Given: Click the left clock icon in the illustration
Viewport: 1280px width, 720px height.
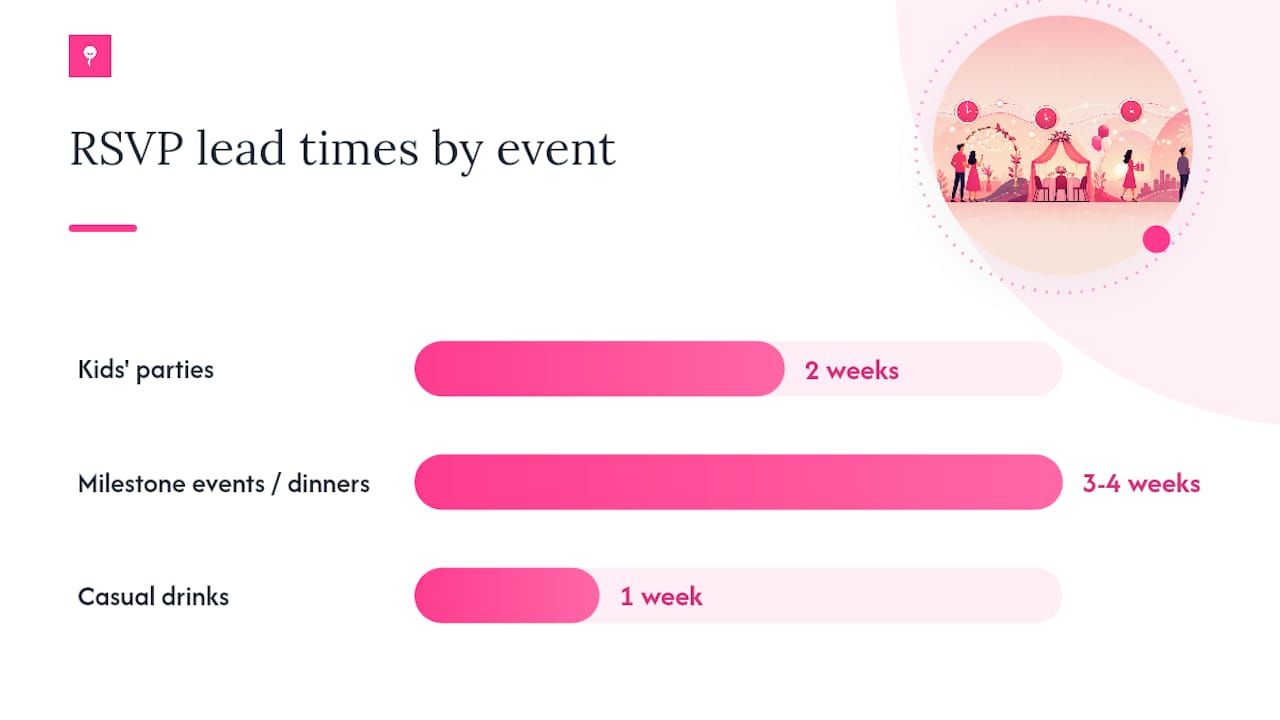Looking at the screenshot, I should pos(967,111).
